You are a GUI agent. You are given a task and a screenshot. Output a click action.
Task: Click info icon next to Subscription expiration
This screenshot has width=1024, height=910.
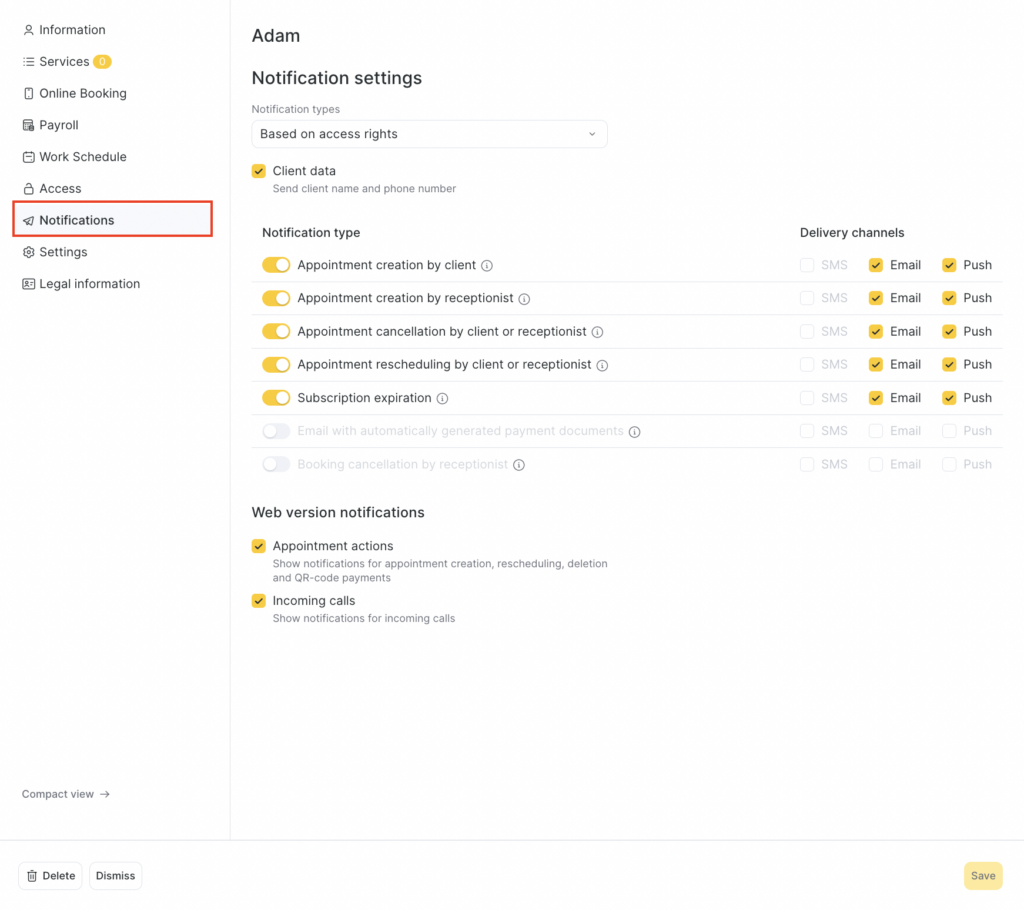[x=442, y=398]
